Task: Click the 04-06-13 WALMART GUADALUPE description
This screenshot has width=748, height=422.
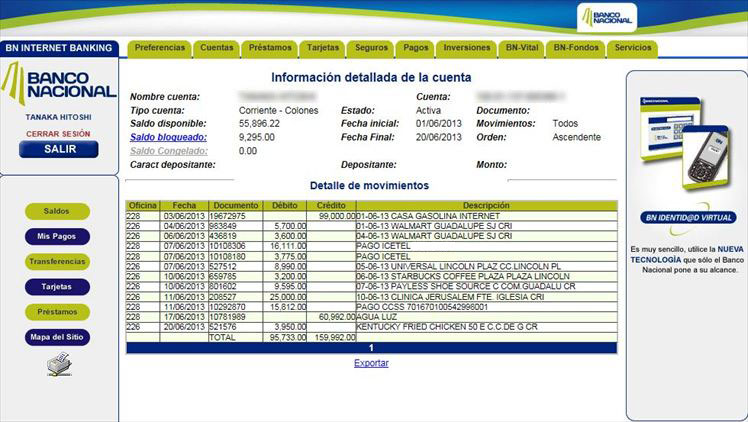Action: pos(434,236)
